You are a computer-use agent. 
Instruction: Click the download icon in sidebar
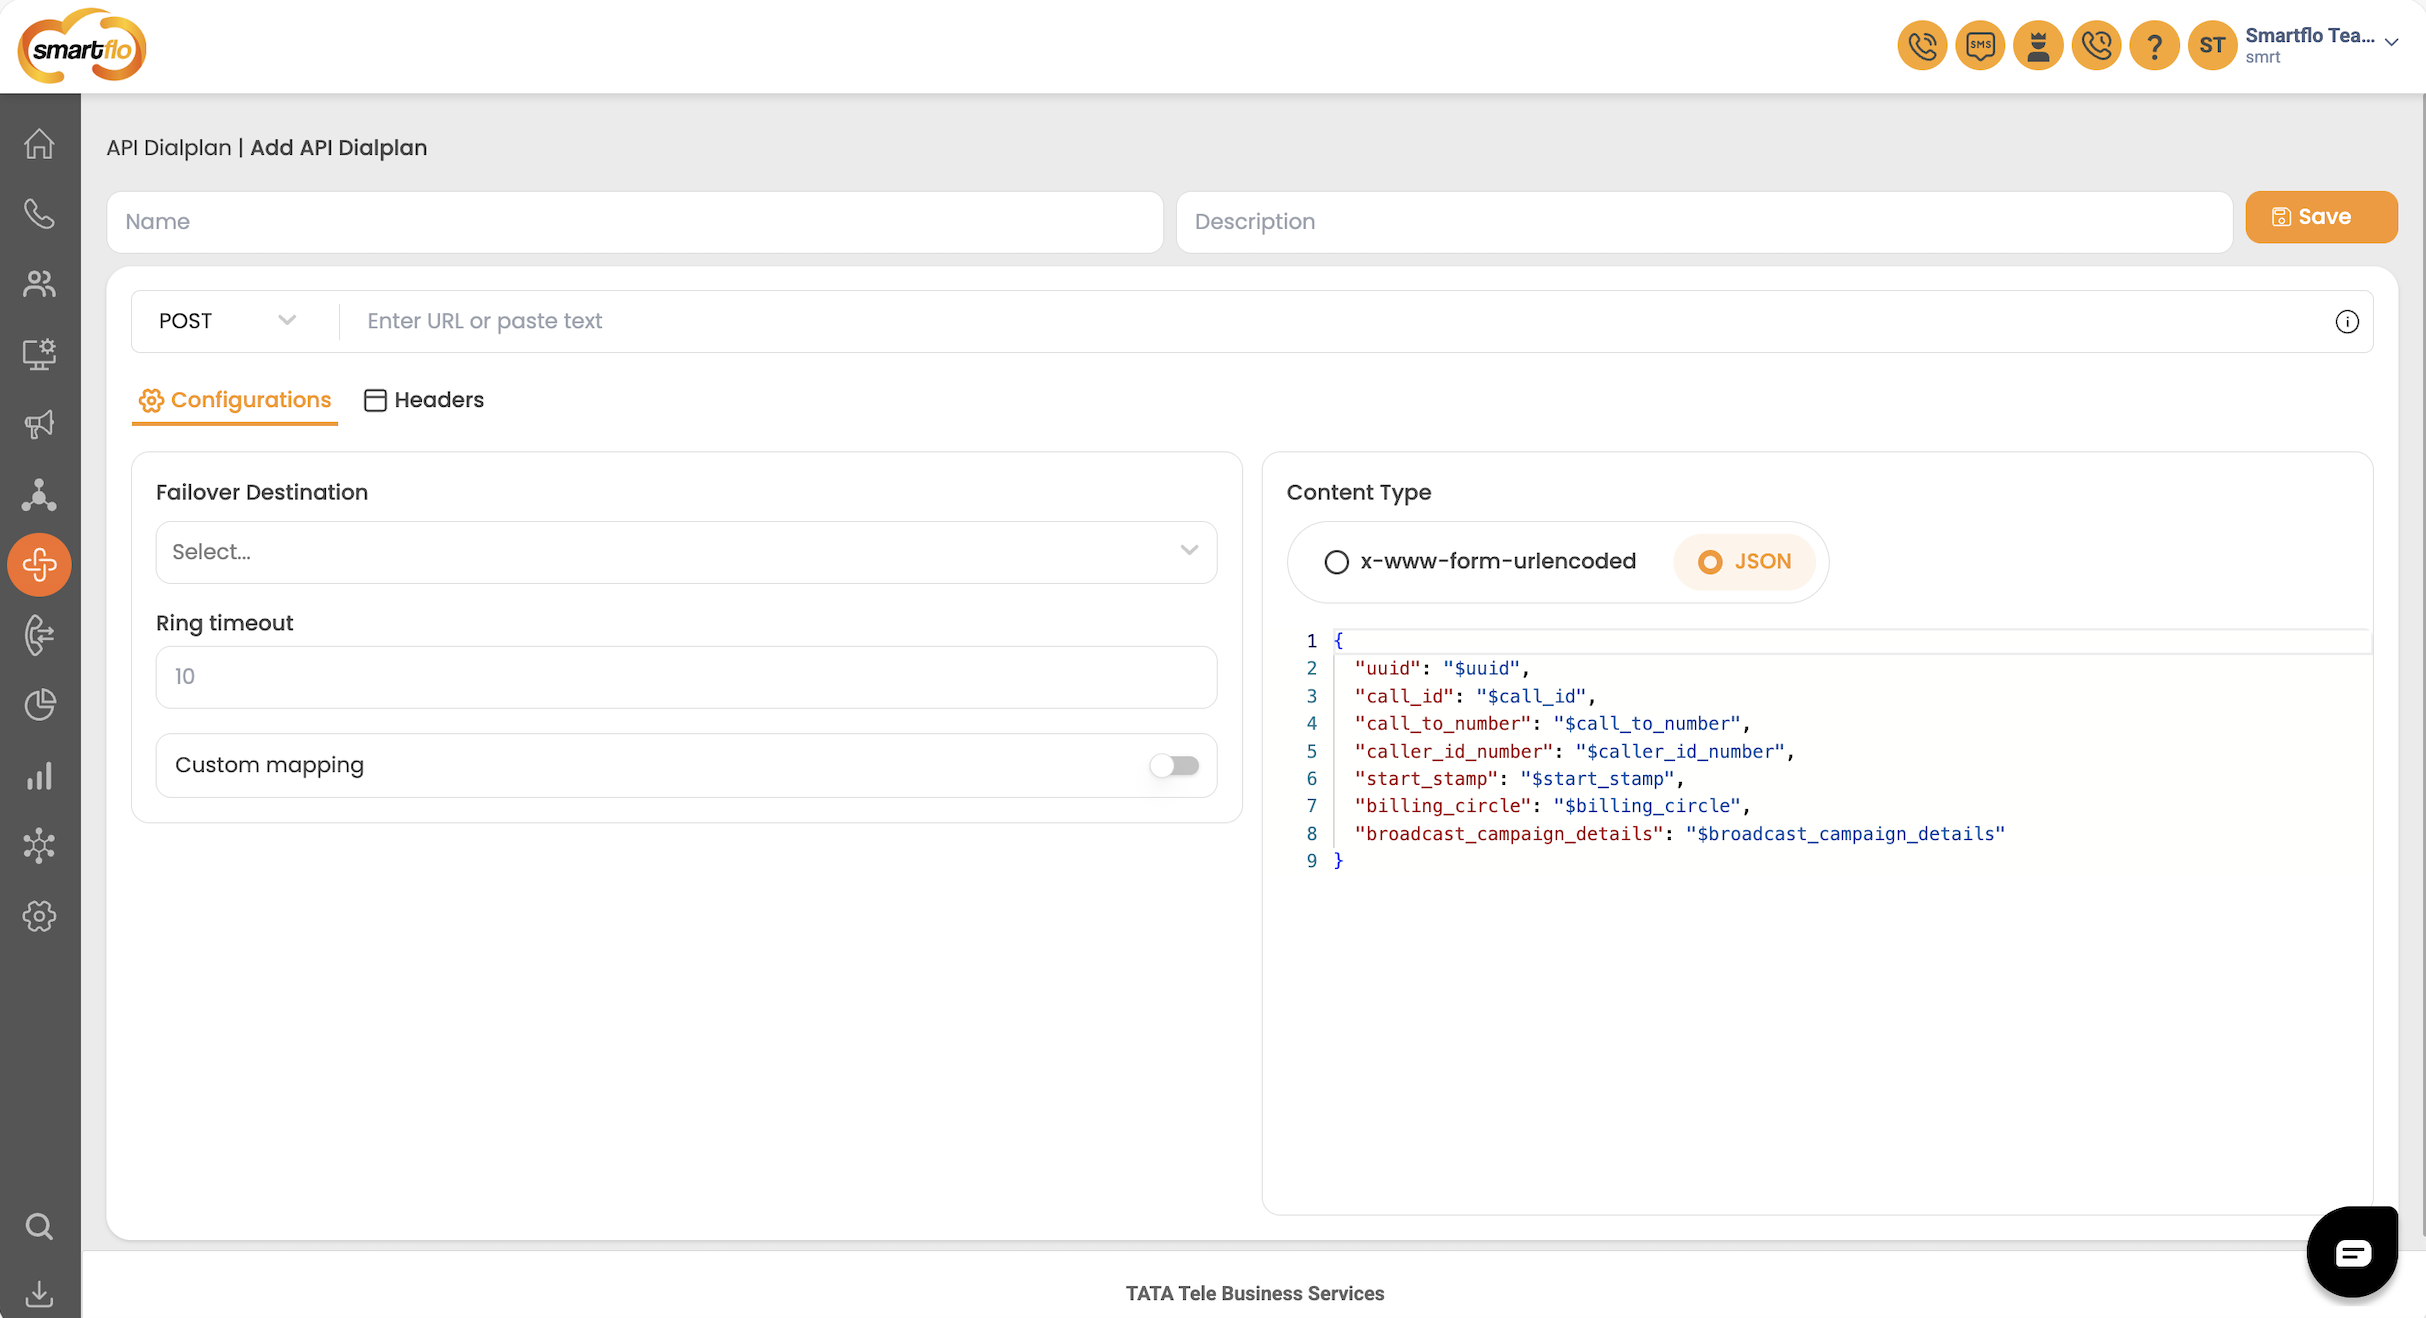[x=39, y=1294]
